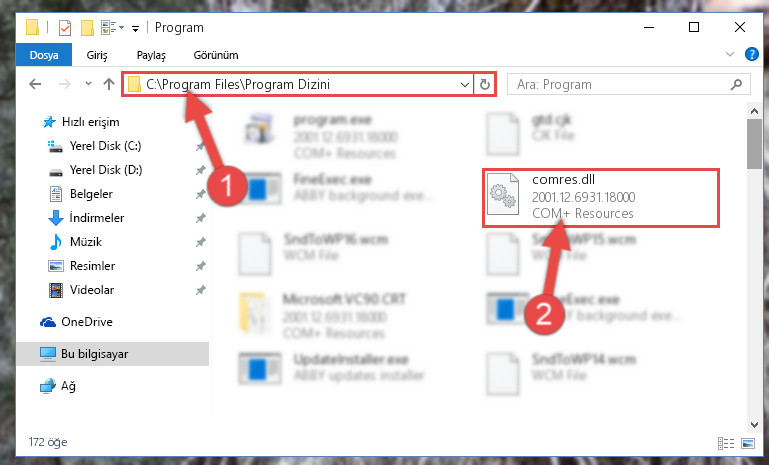Switch to details view in status bar
The height and width of the screenshot is (465, 769).
[726, 443]
